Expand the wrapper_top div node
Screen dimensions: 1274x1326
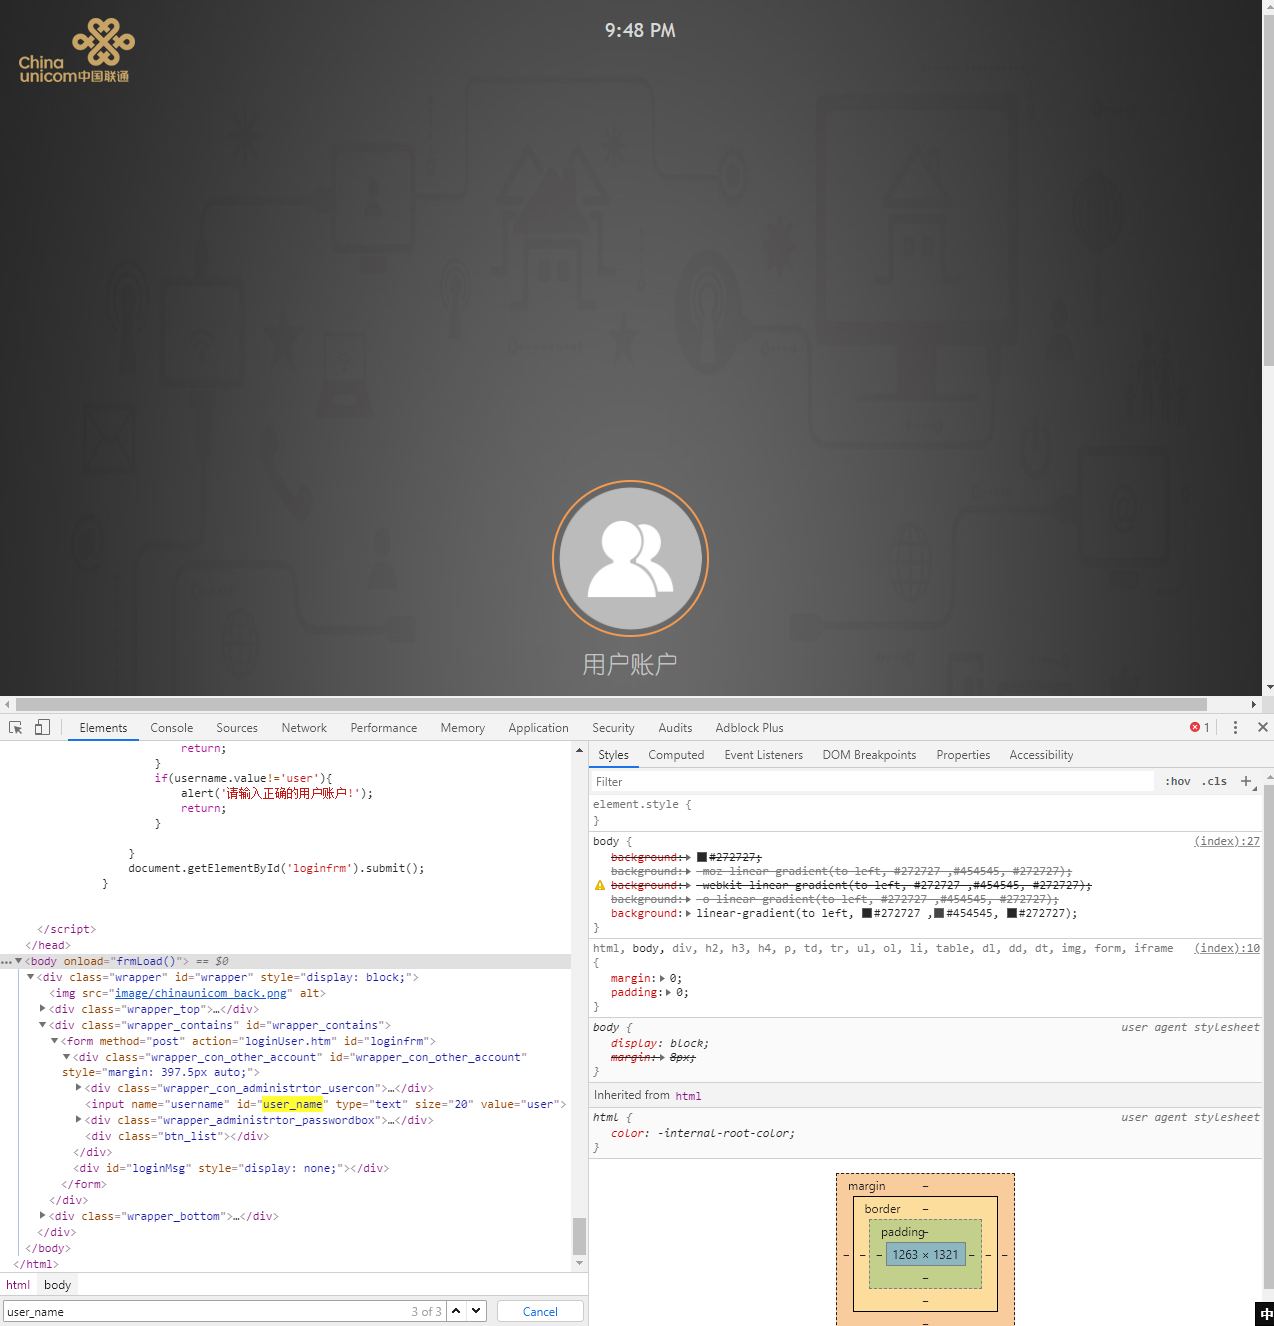[x=42, y=1009]
